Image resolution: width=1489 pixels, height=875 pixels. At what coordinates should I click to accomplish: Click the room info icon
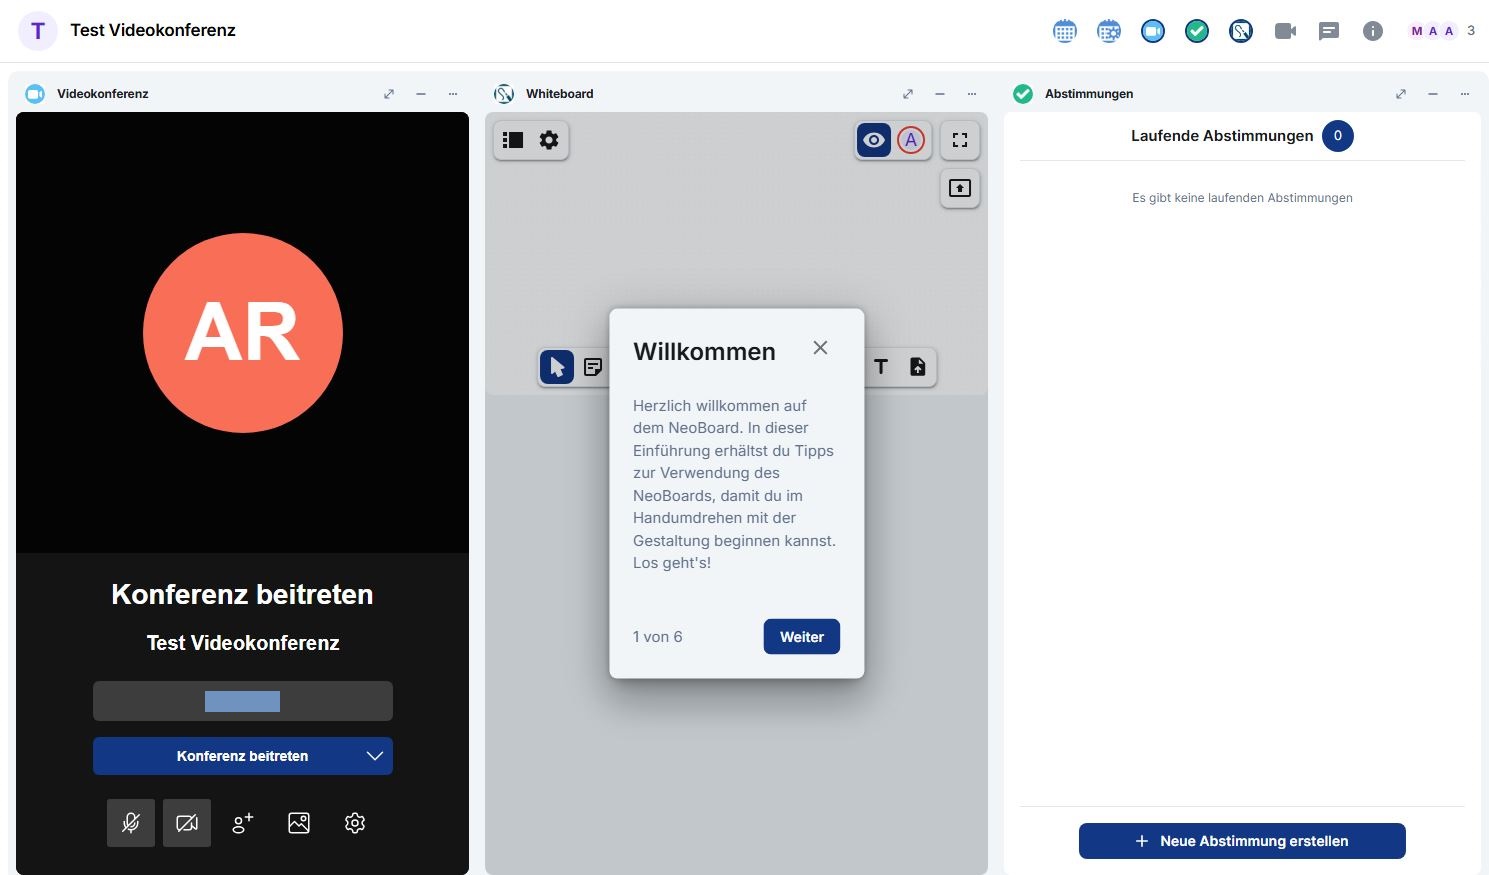[1373, 31]
